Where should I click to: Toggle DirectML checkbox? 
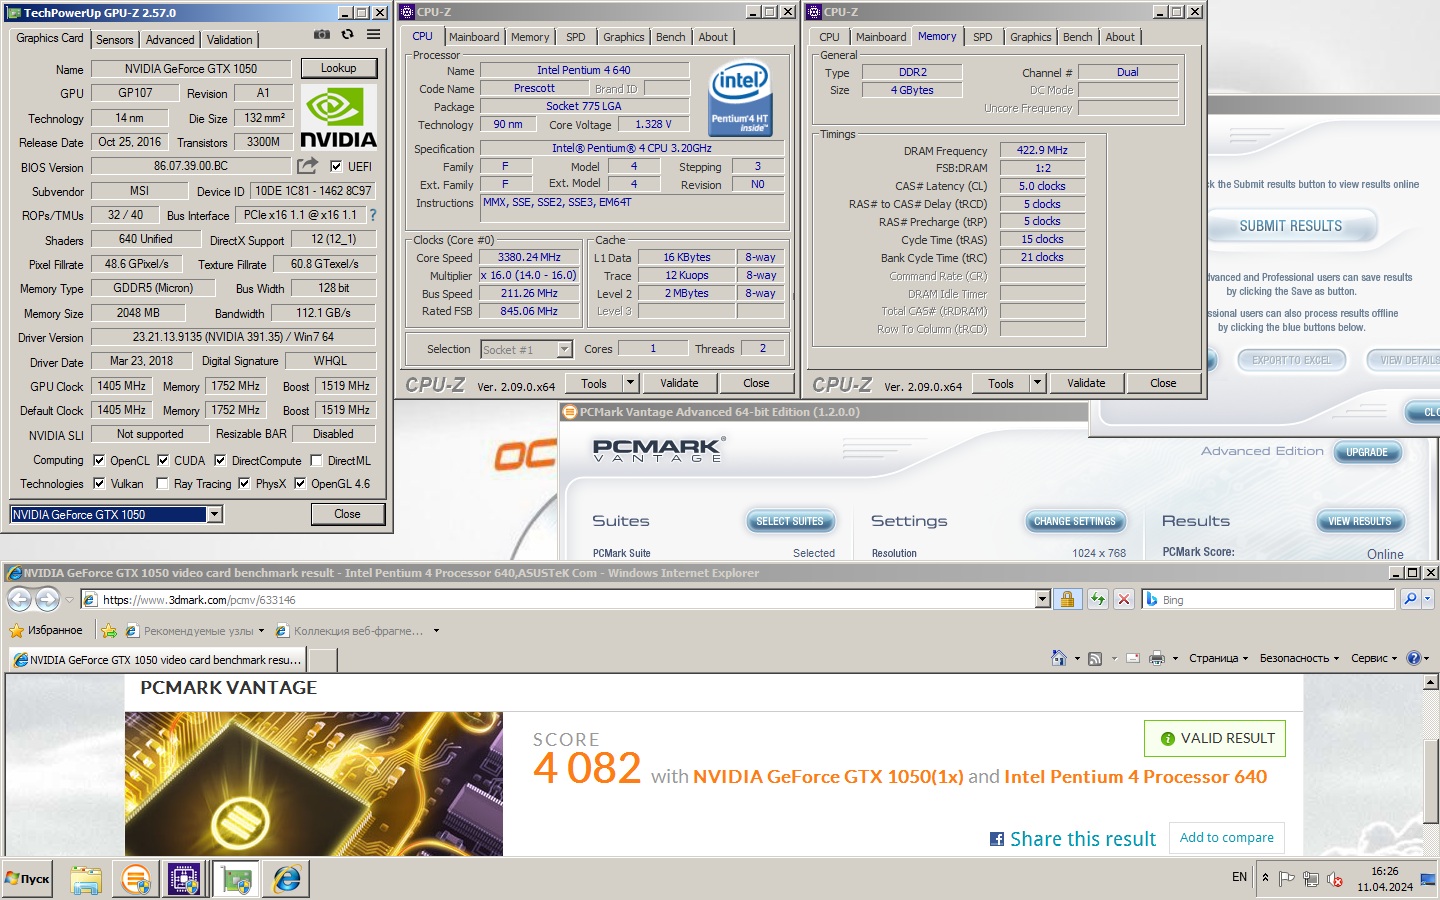(x=316, y=461)
